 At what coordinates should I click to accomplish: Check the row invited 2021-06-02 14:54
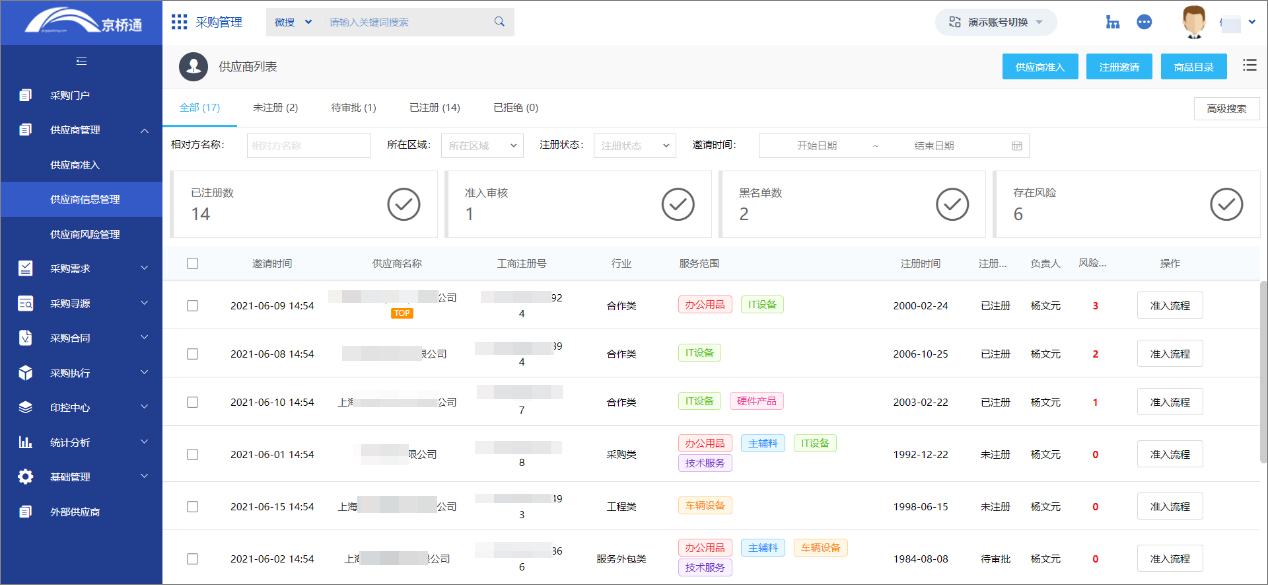(193, 558)
